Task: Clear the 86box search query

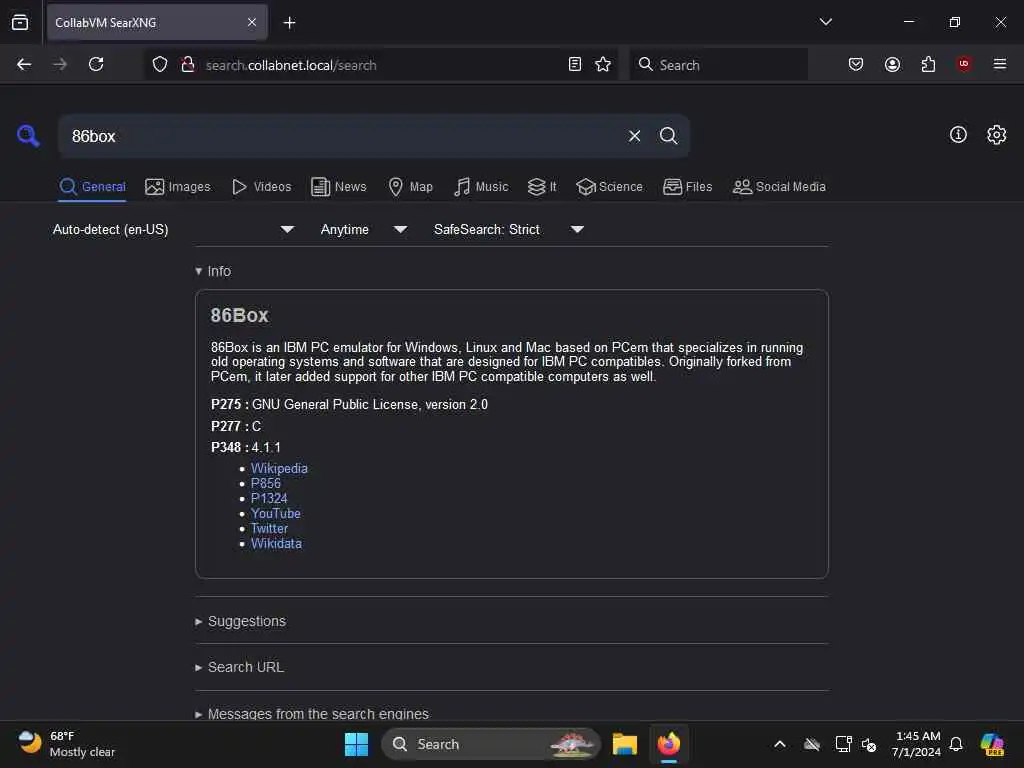Action: click(x=634, y=136)
